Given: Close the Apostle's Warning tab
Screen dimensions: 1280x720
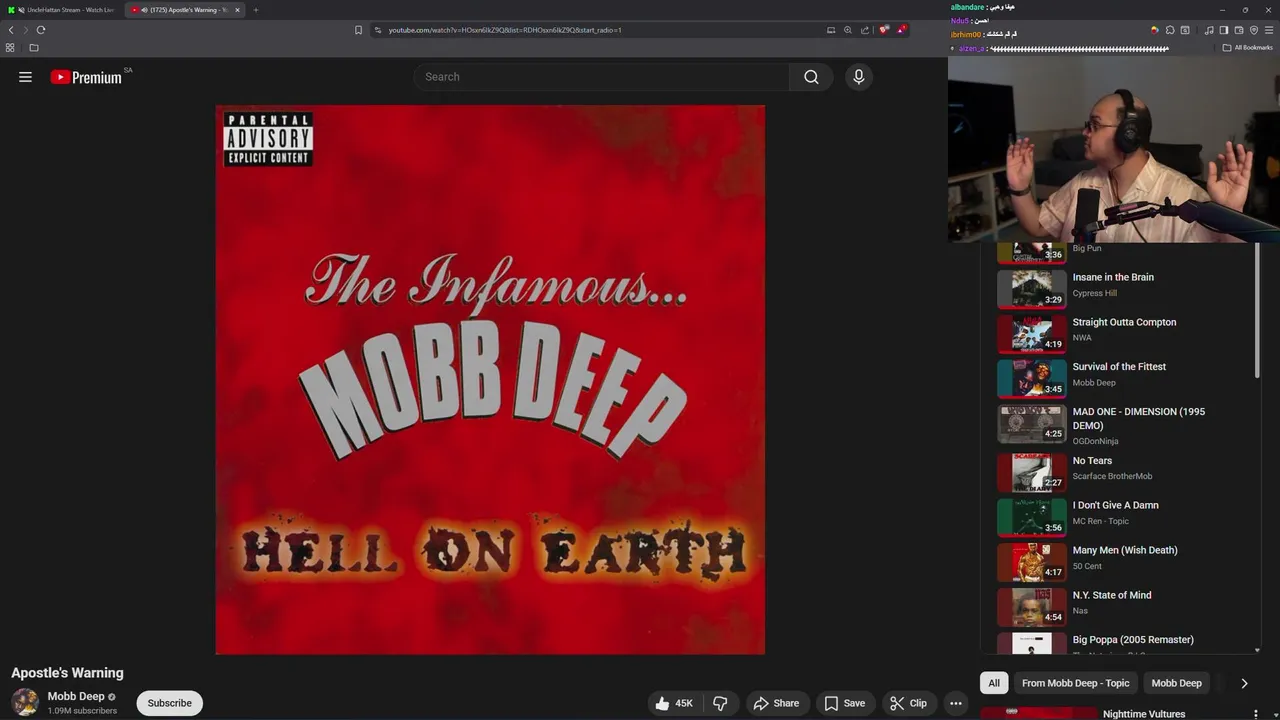Looking at the screenshot, I should 237,10.
